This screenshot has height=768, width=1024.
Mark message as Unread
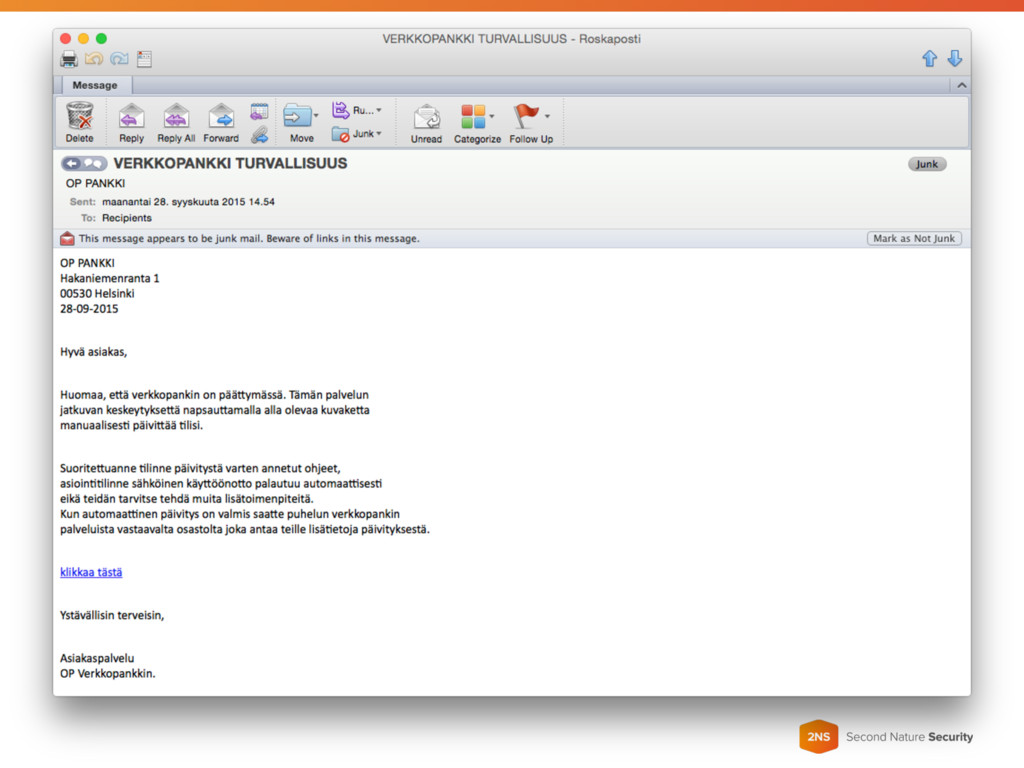pos(426,123)
